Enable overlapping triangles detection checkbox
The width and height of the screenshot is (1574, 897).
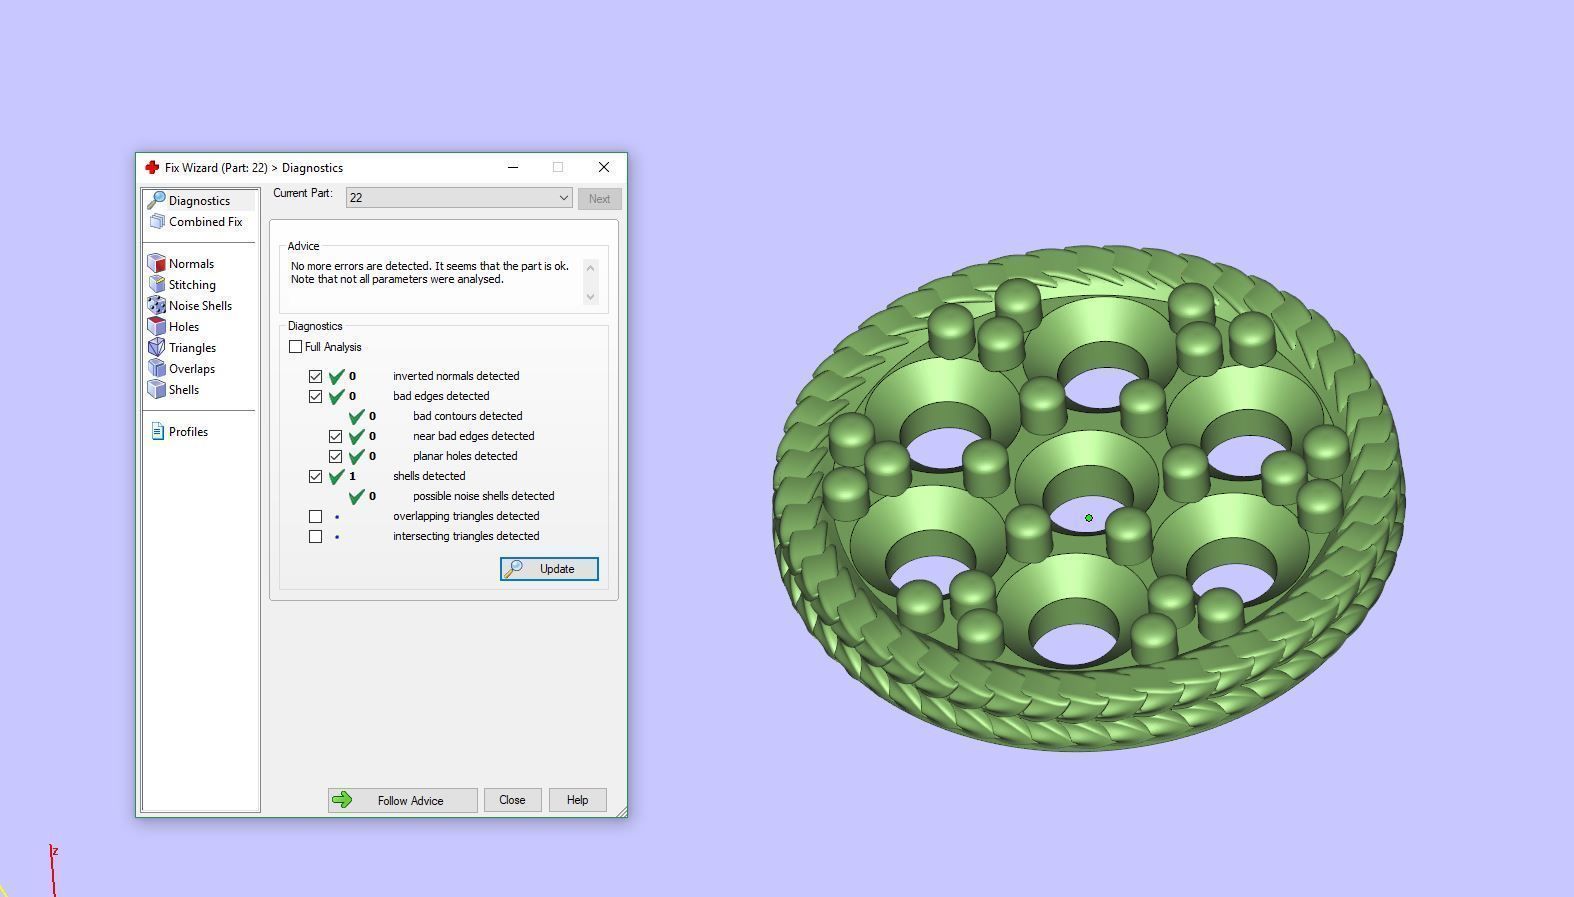tap(316, 517)
